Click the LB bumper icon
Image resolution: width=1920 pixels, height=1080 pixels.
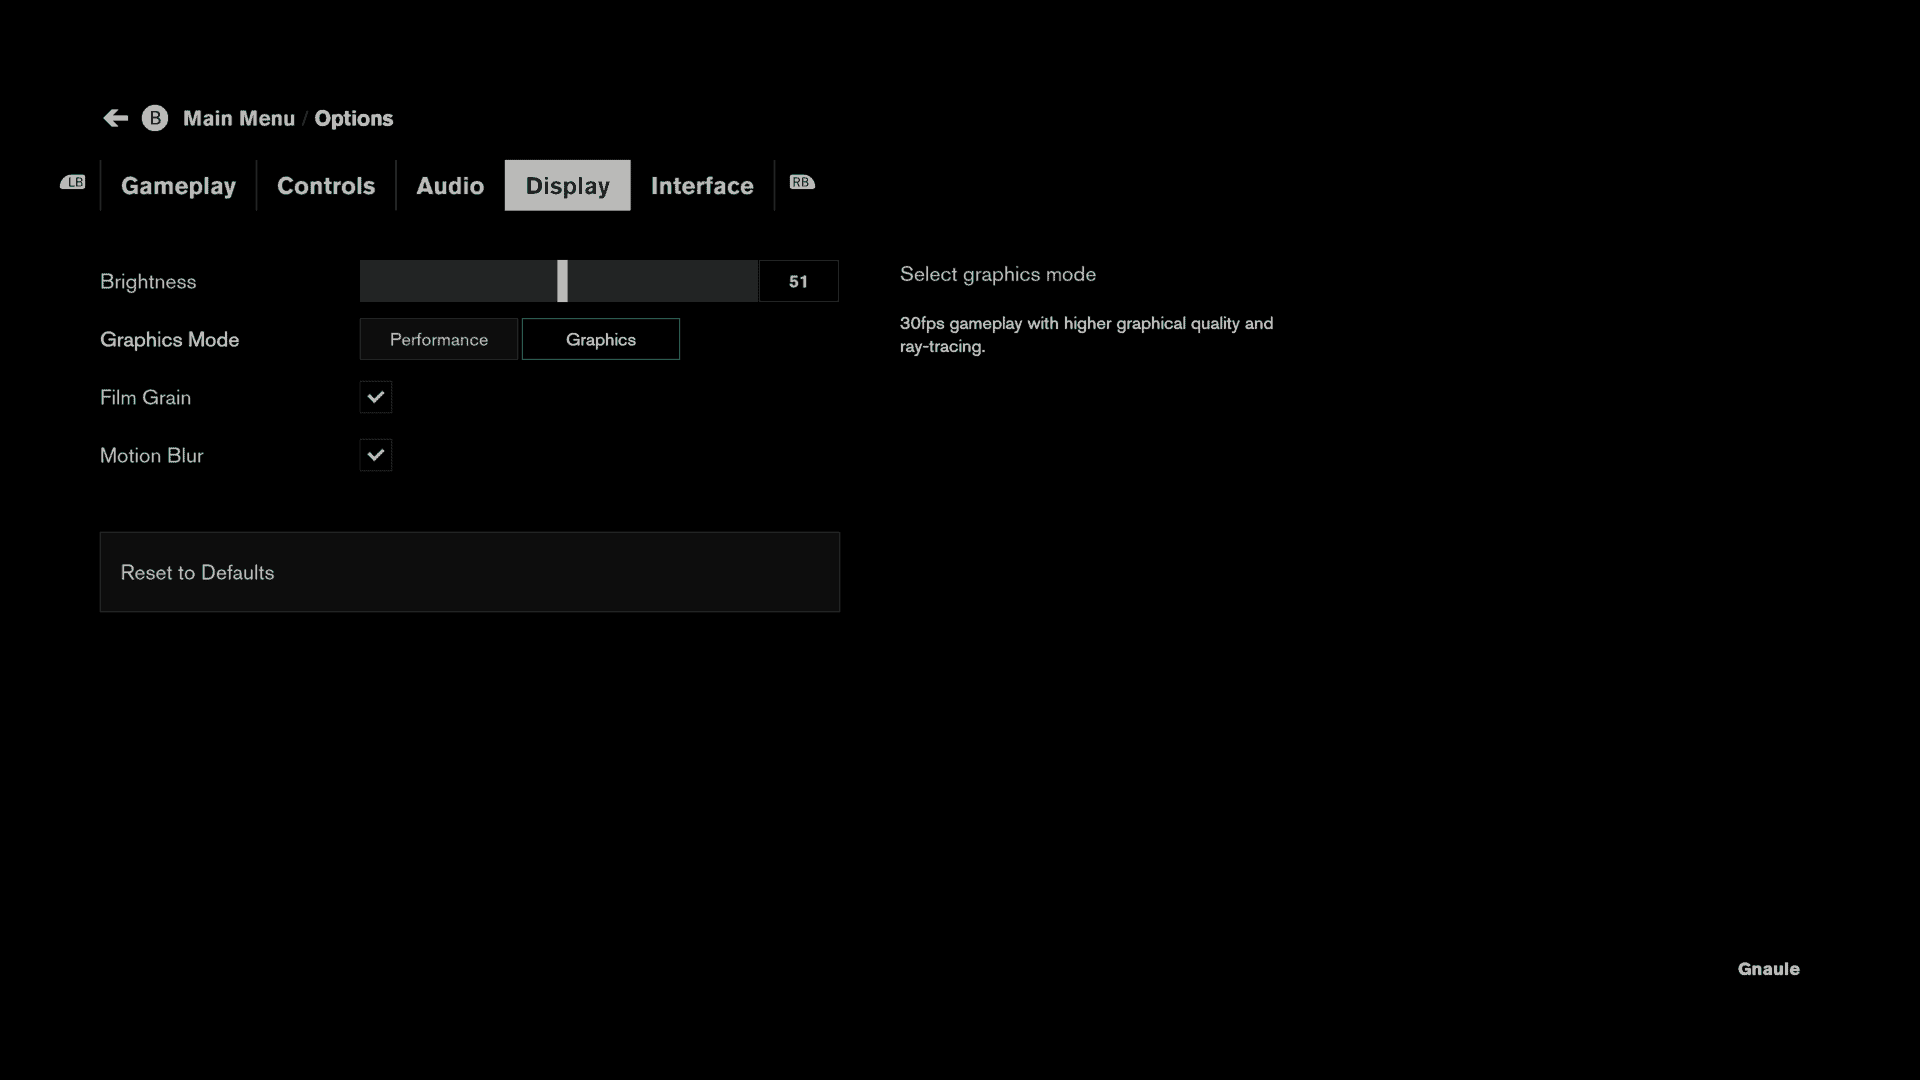click(73, 182)
